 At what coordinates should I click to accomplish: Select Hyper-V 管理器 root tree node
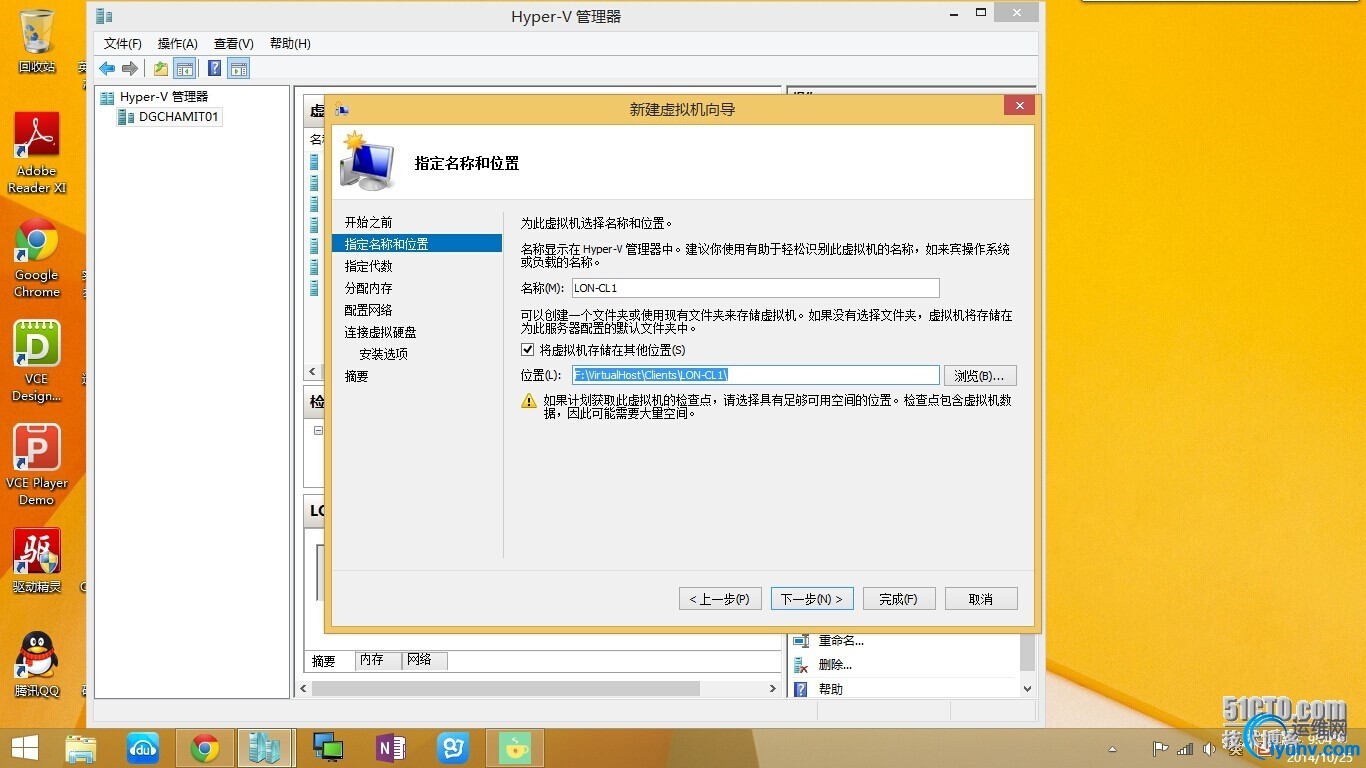coord(163,97)
